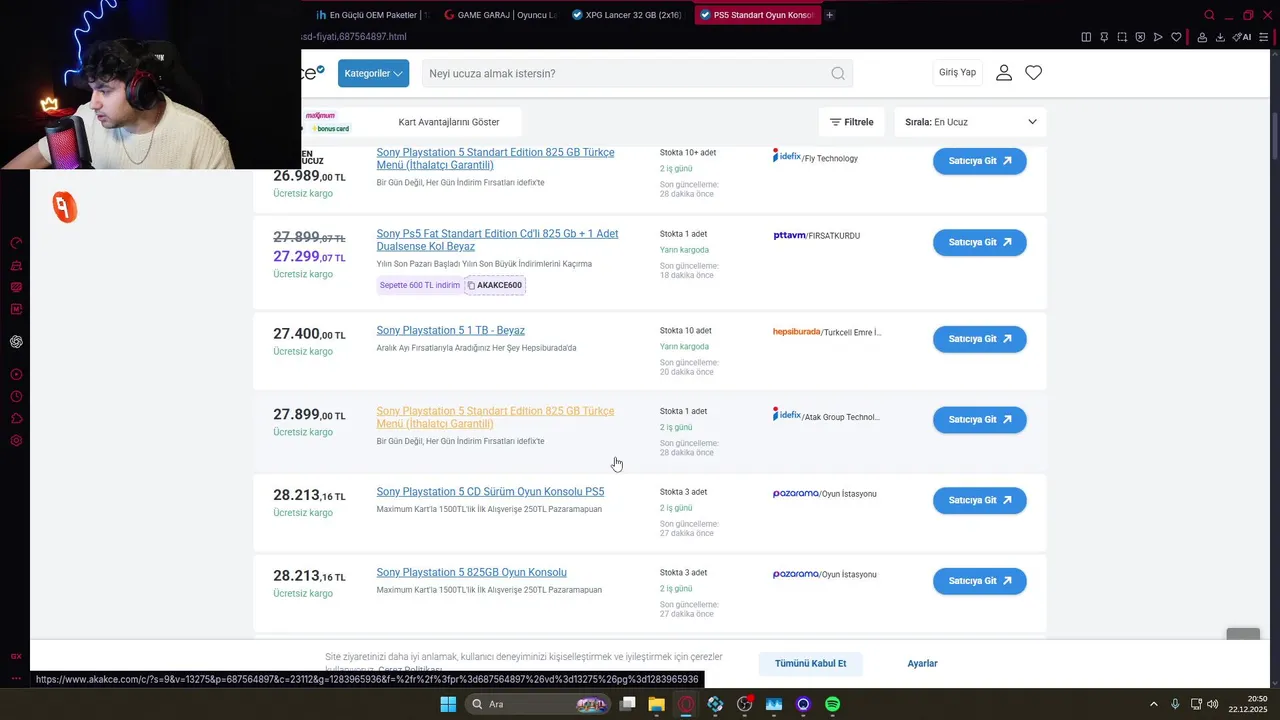The height and width of the screenshot is (720, 1280).
Task: Click the split screen icon in address bar
Action: [1086, 37]
